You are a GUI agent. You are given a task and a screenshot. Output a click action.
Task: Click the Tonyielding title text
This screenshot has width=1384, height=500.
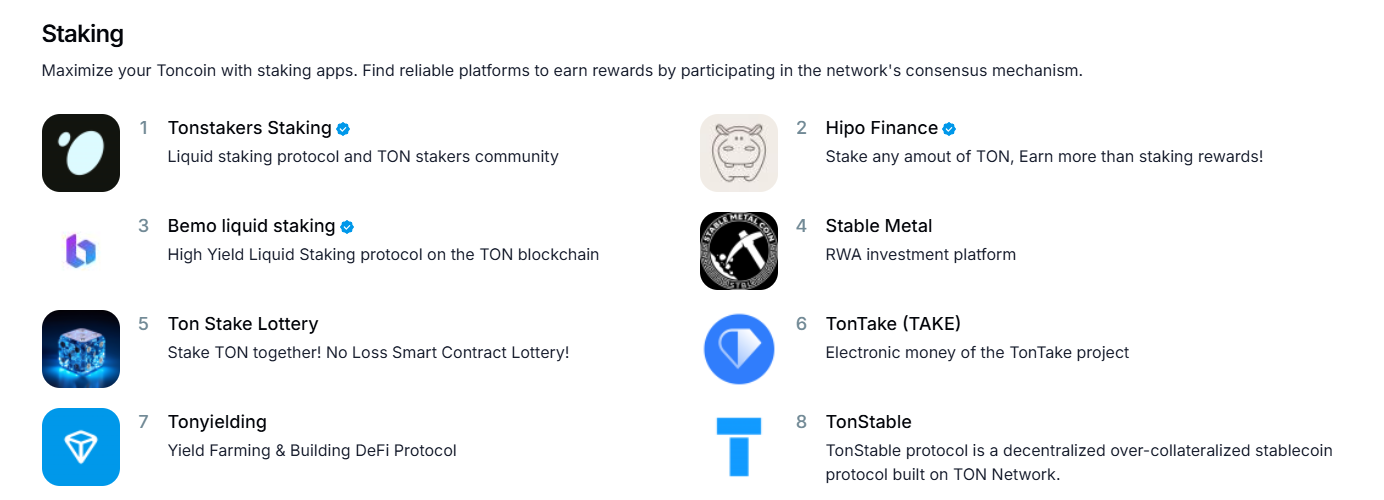(x=217, y=422)
